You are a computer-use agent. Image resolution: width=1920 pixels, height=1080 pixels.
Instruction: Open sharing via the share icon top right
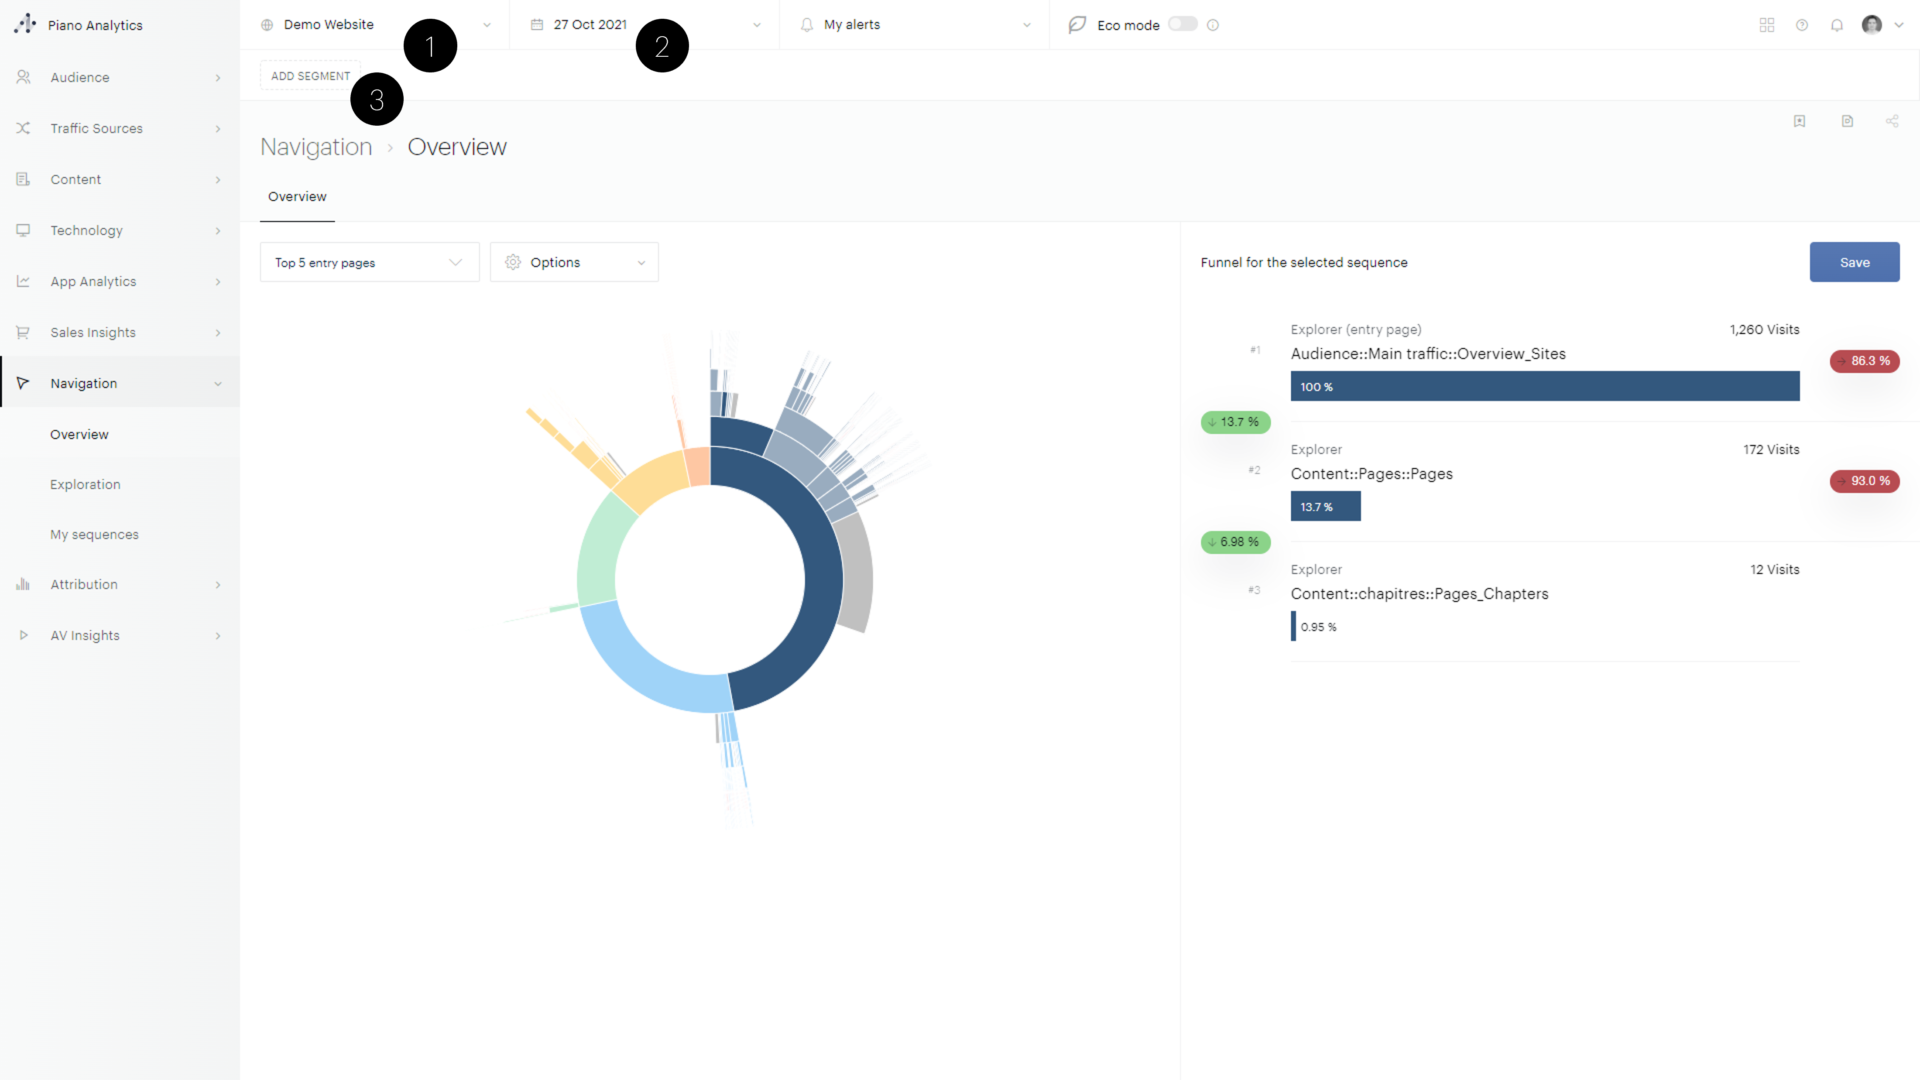1892,121
